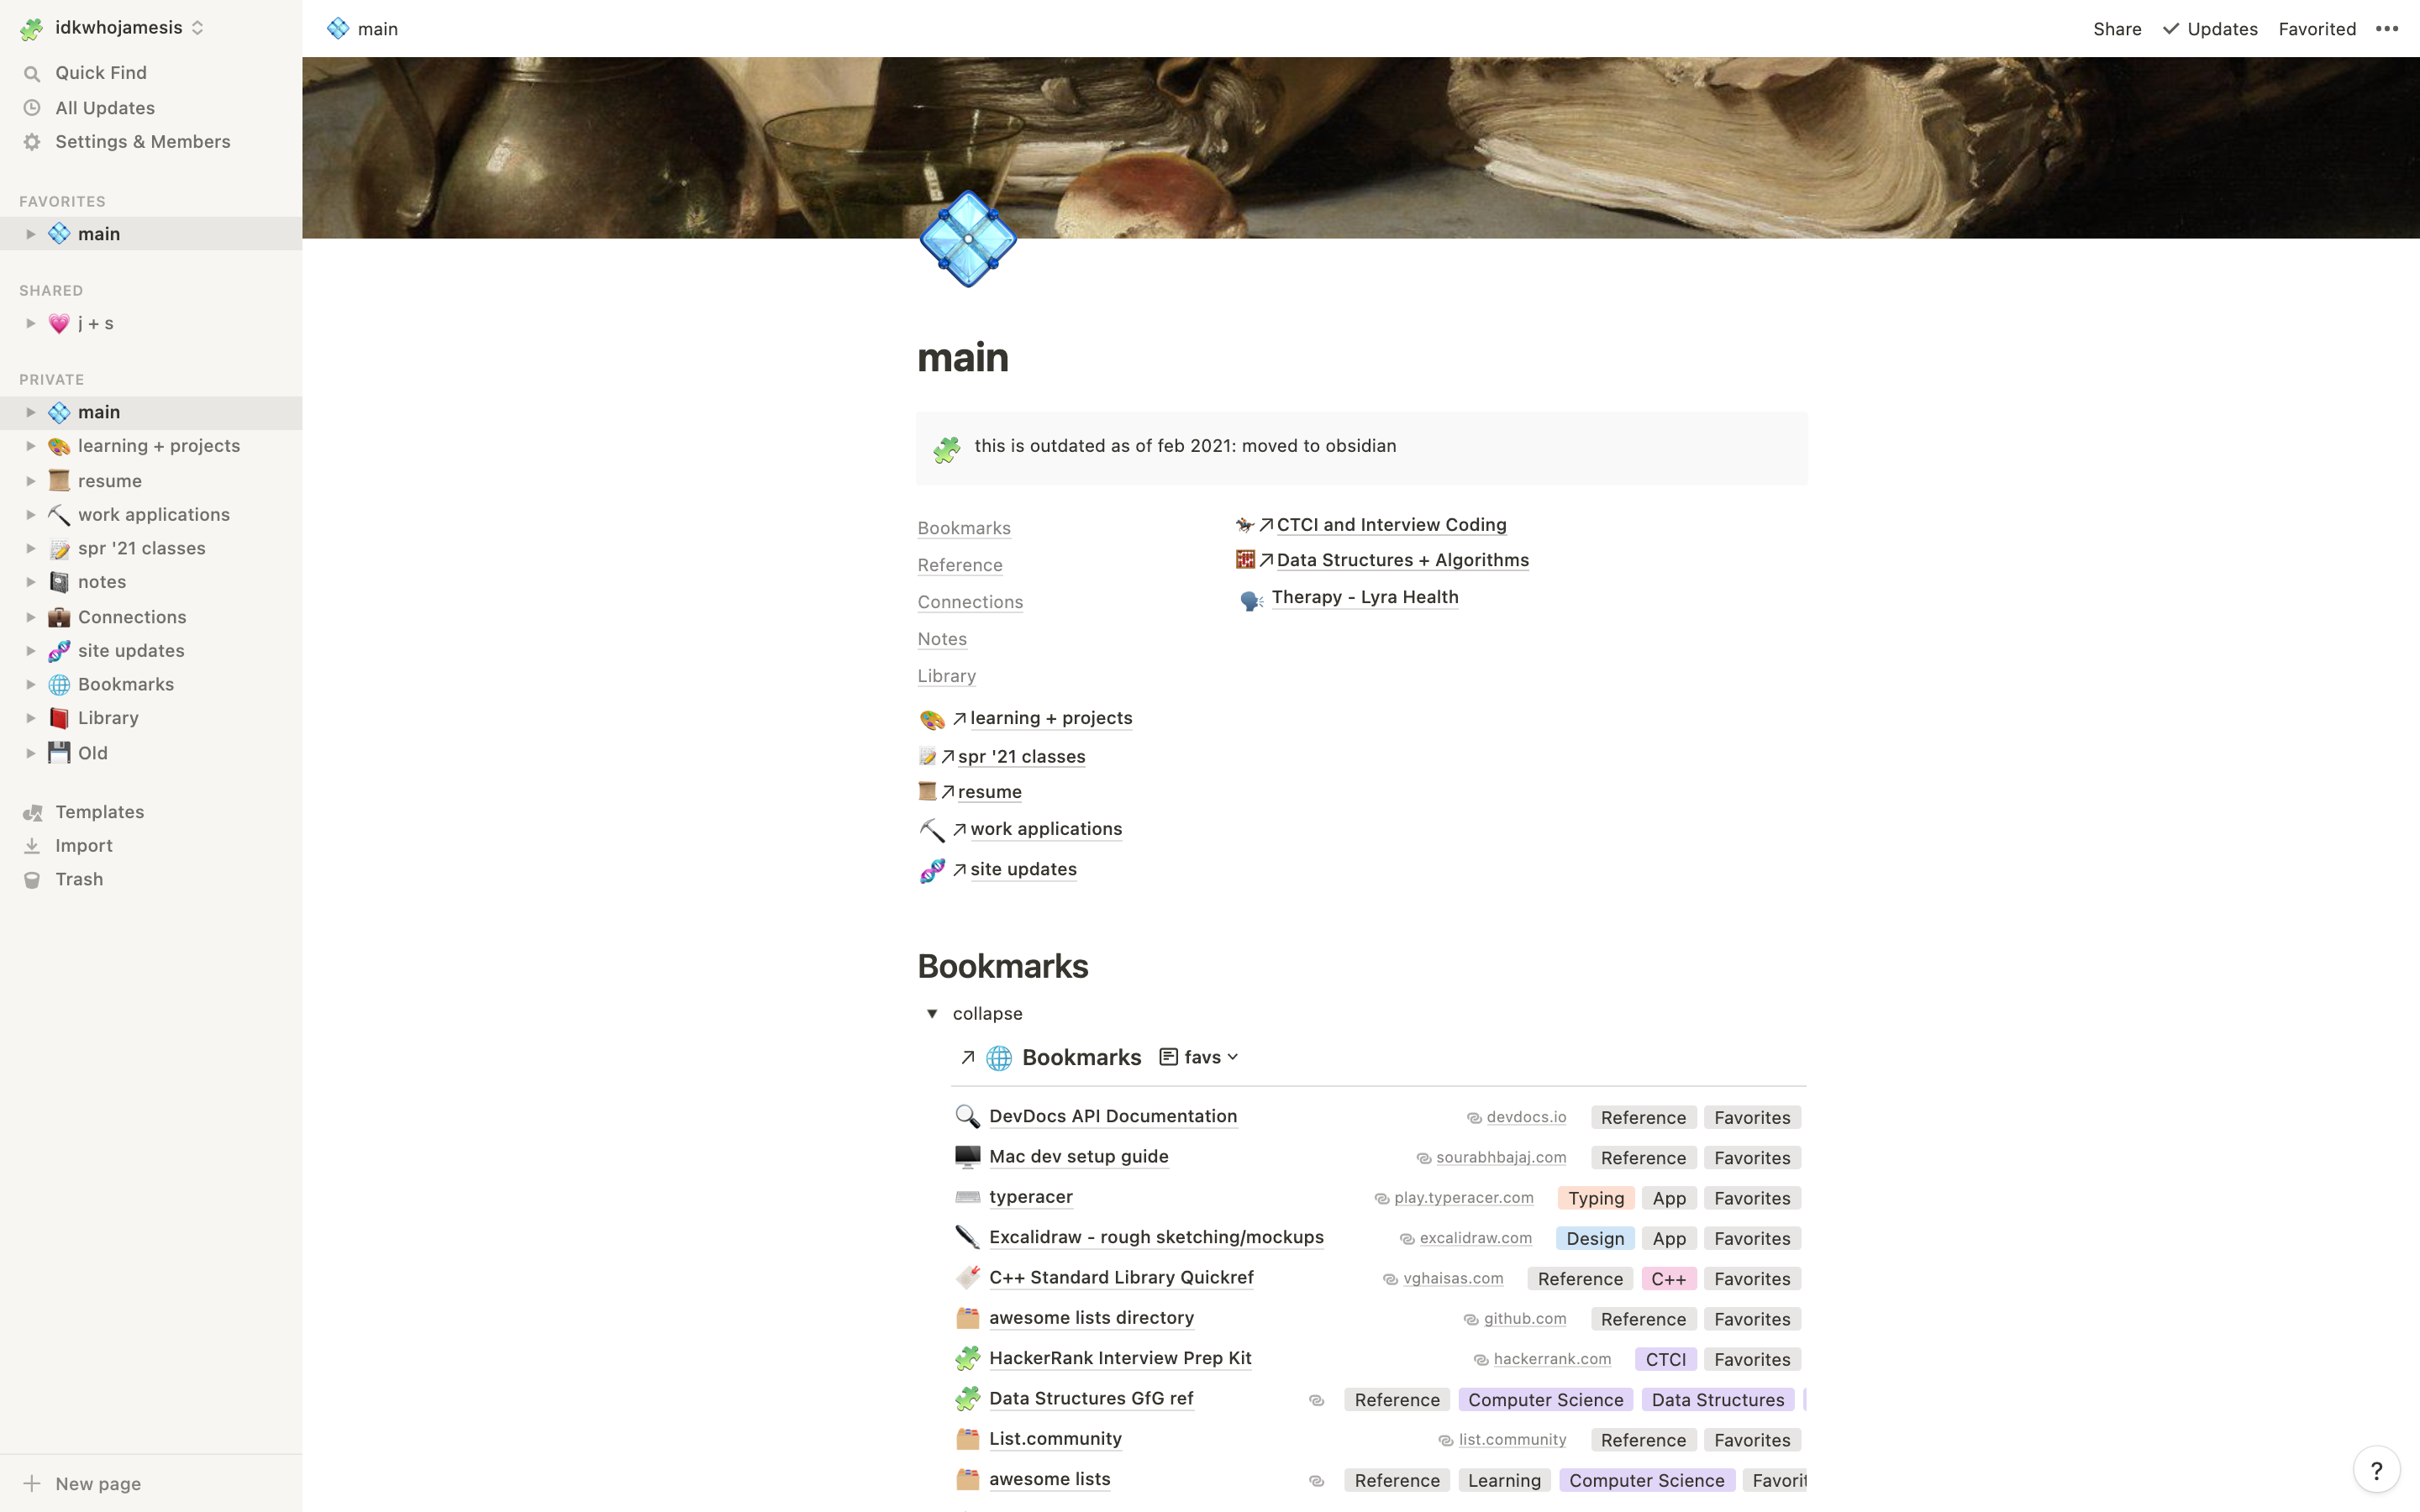Click the Updates checkmark icon in toolbar

coord(2169,28)
